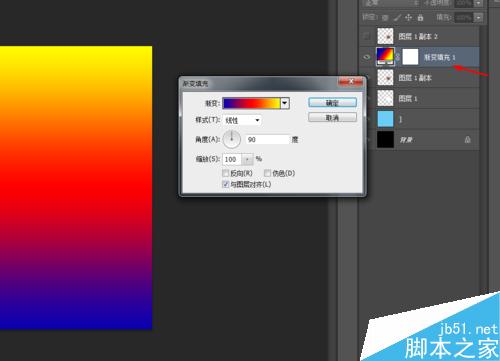Click the link icon on 渐变填充 1 layer
This screenshot has width=500, height=361.
click(x=398, y=57)
